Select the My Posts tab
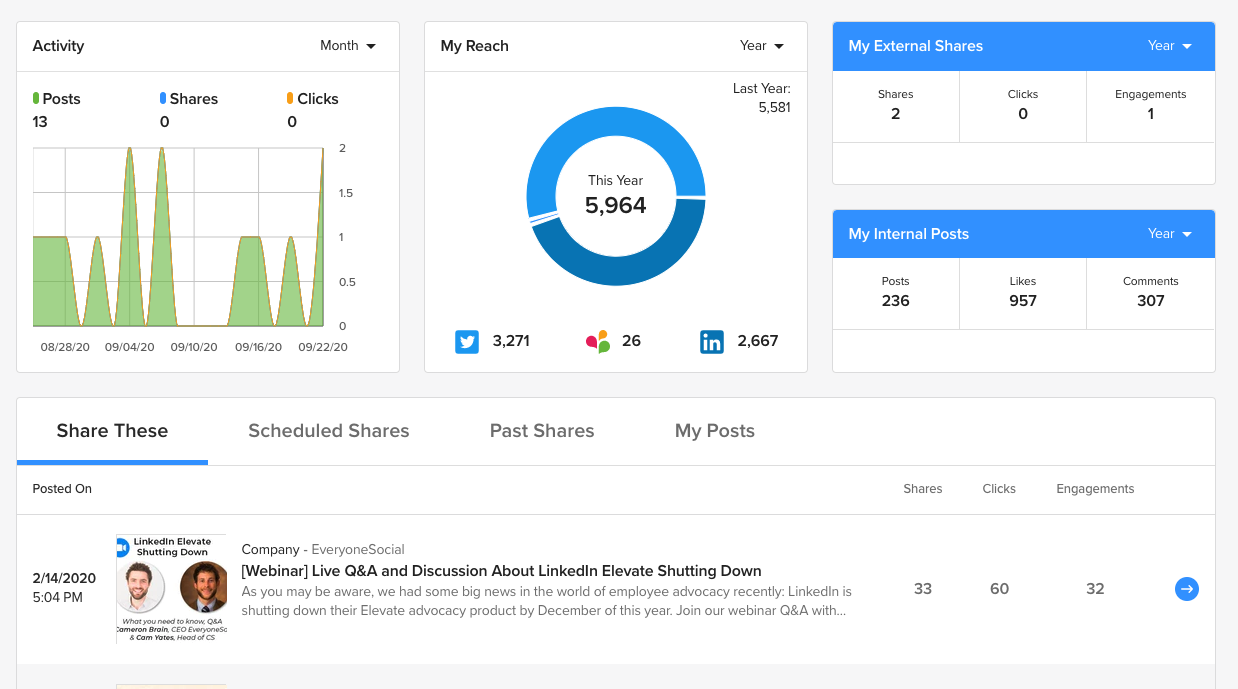 714,431
